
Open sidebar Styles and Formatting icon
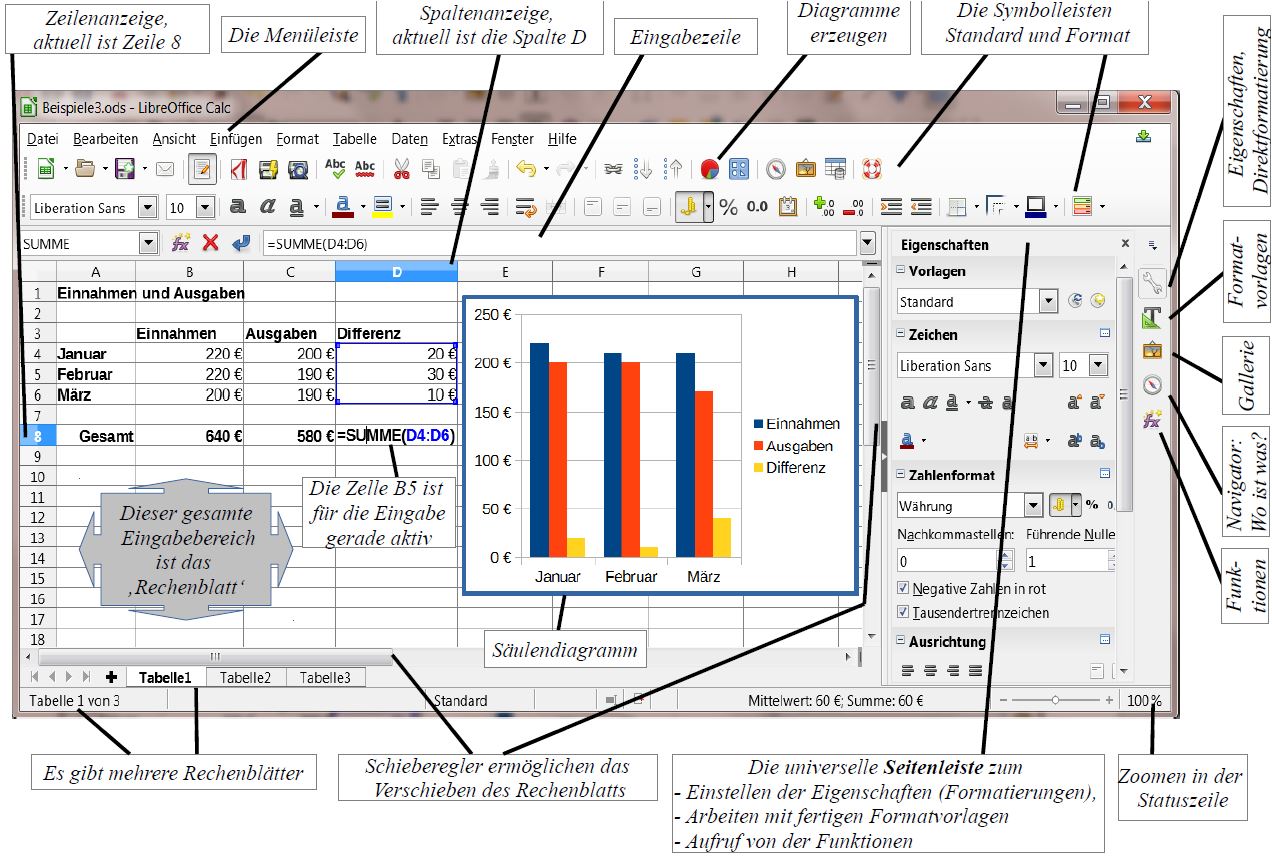point(1152,317)
